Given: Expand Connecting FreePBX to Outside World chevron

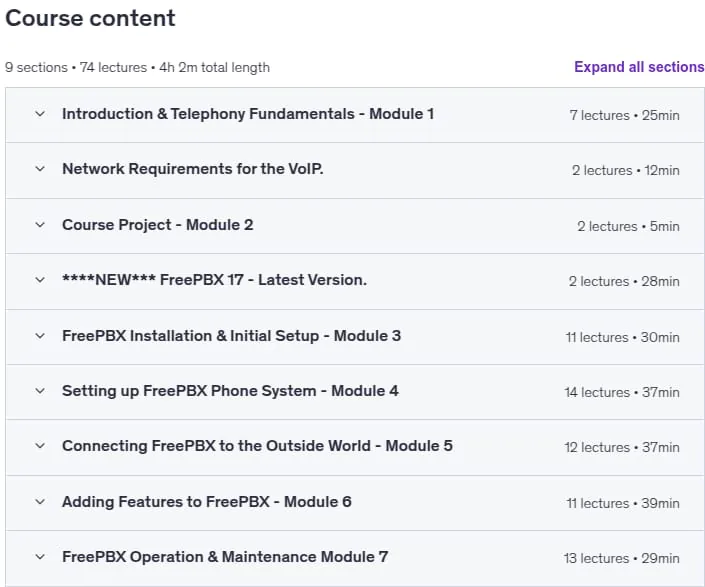Looking at the screenshot, I should tap(40, 446).
